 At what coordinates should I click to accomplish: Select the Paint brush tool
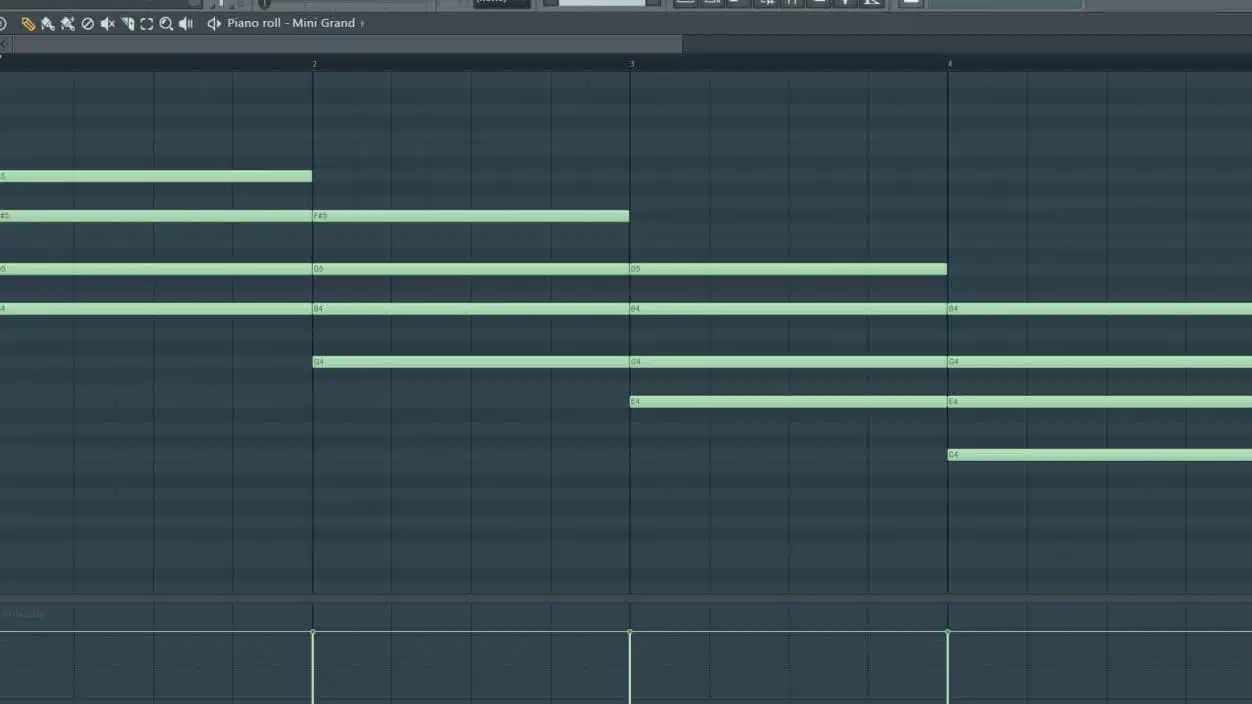click(x=48, y=23)
